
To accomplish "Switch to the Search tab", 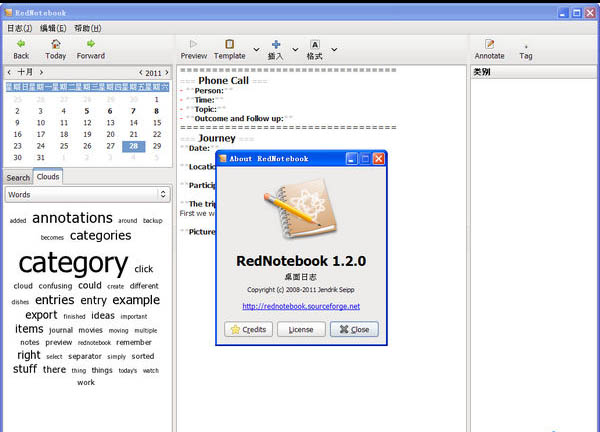I will pyautogui.click(x=18, y=178).
